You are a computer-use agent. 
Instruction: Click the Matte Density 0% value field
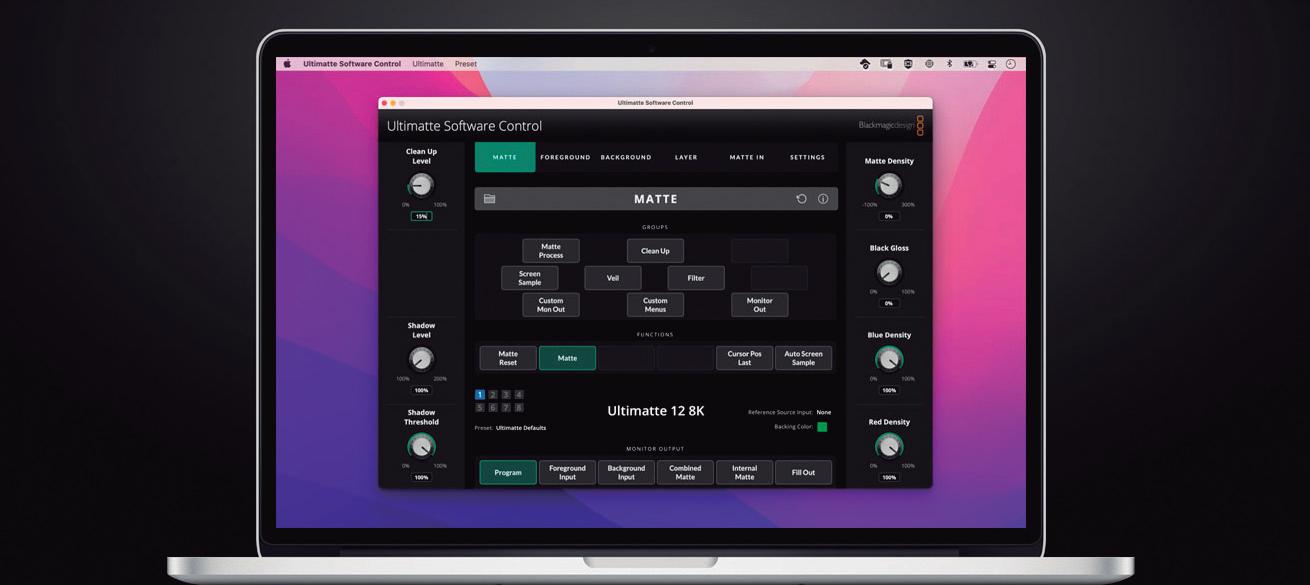pos(889,216)
